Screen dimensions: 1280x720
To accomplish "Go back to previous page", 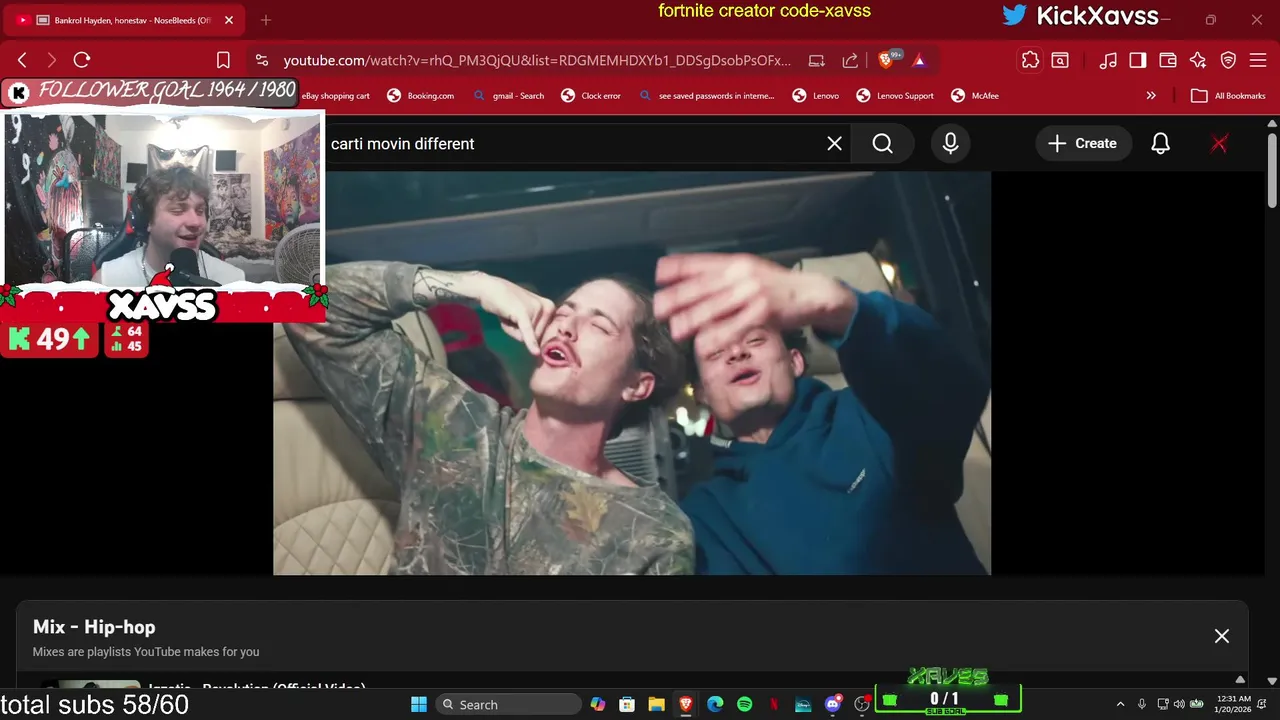I will pos(22,61).
